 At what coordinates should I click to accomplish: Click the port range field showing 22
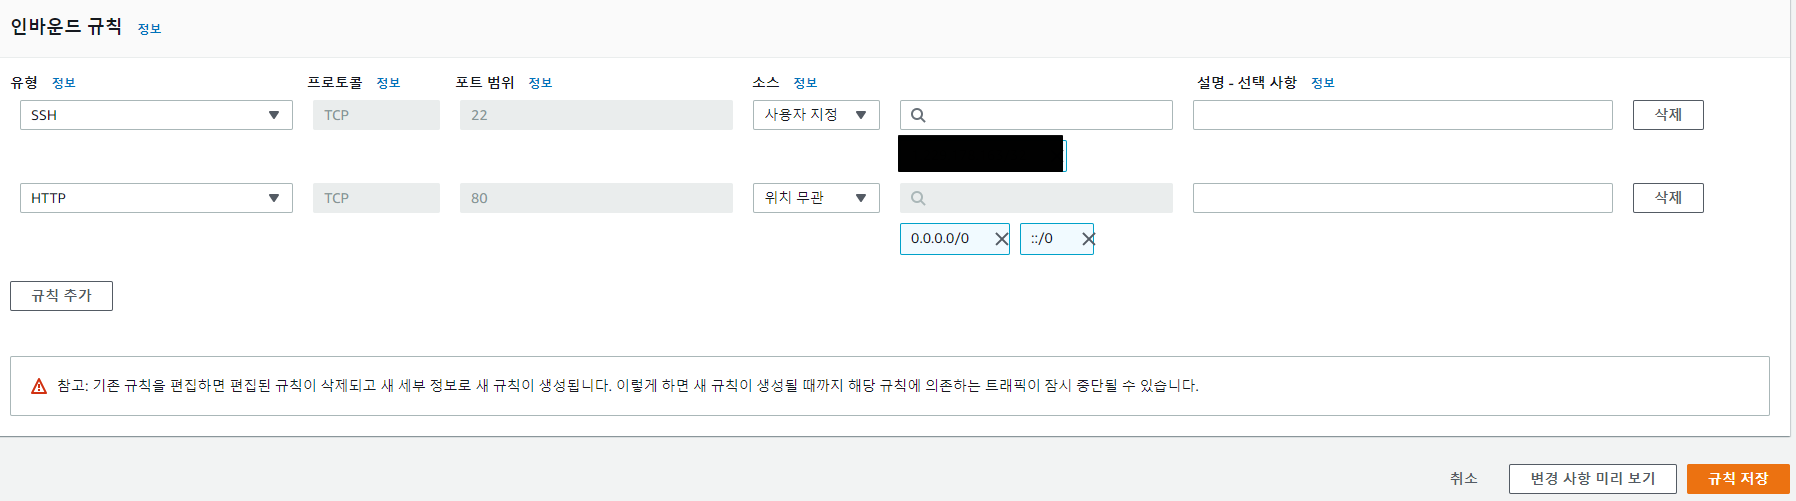tap(596, 115)
